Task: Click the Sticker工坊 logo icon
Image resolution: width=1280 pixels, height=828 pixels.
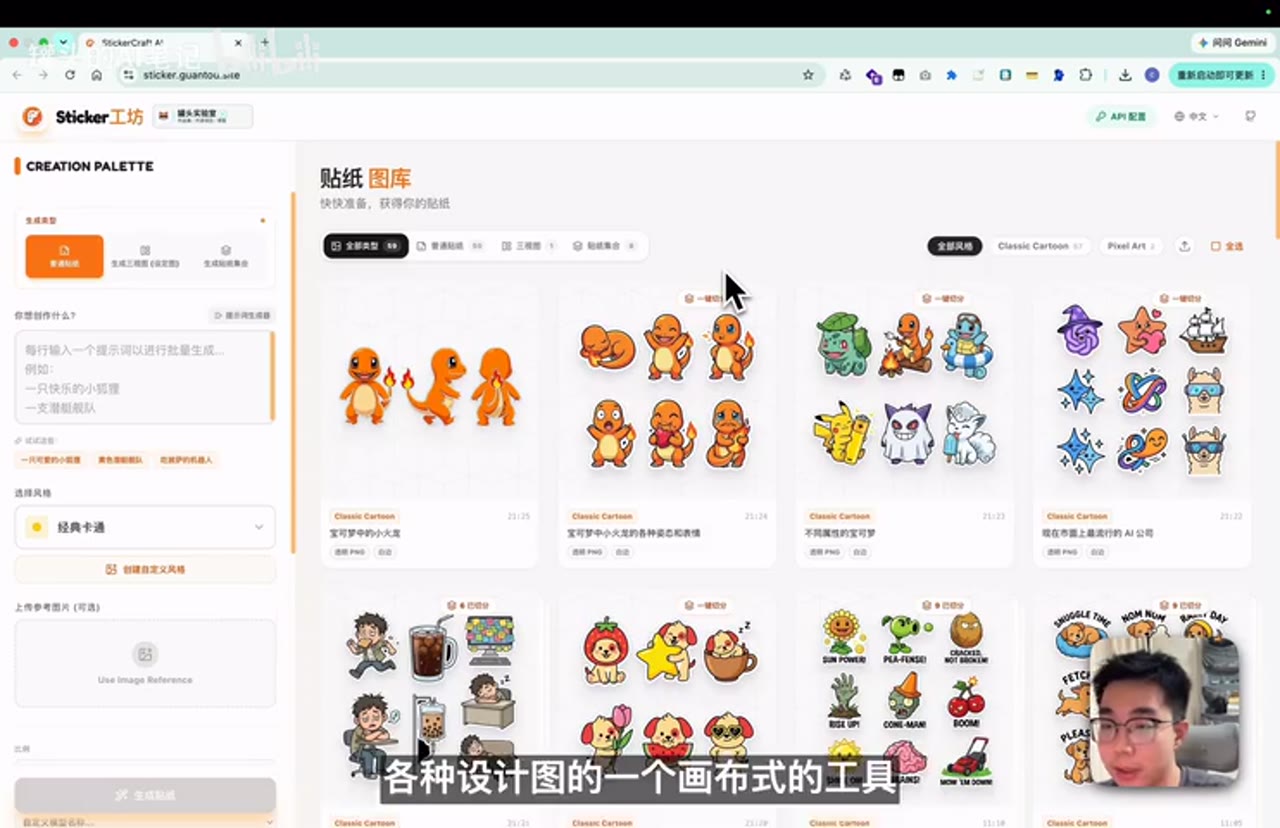Action: coord(33,117)
